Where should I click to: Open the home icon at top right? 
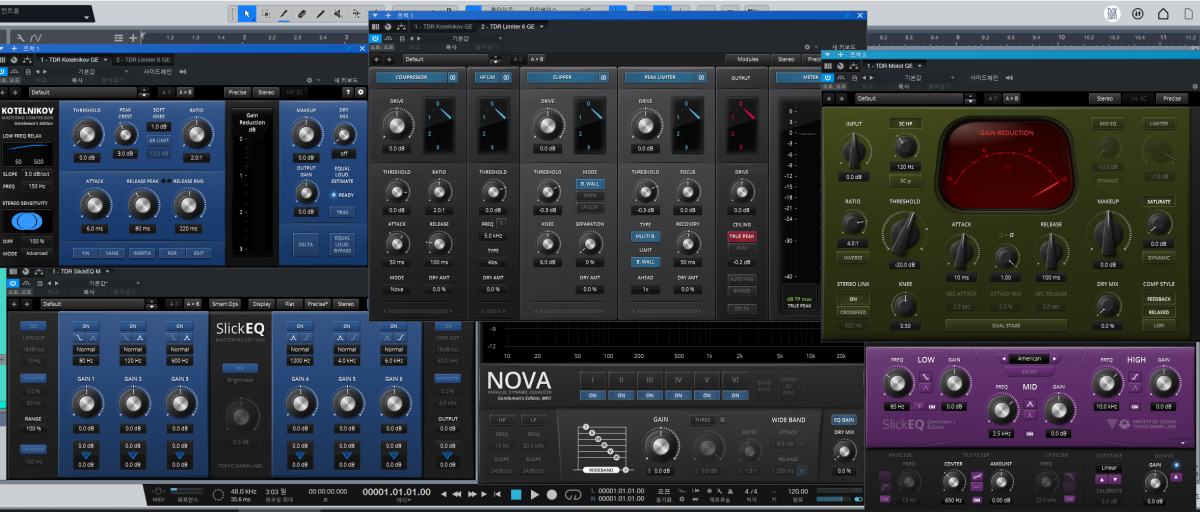pyautogui.click(x=1163, y=14)
